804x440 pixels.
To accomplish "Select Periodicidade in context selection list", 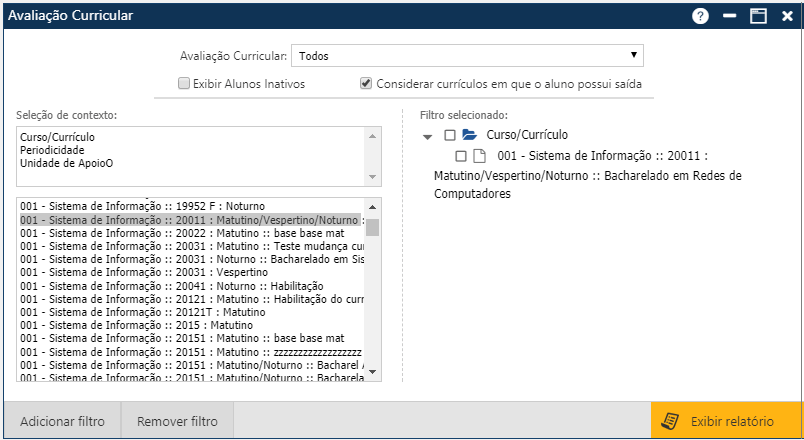I will (54, 149).
